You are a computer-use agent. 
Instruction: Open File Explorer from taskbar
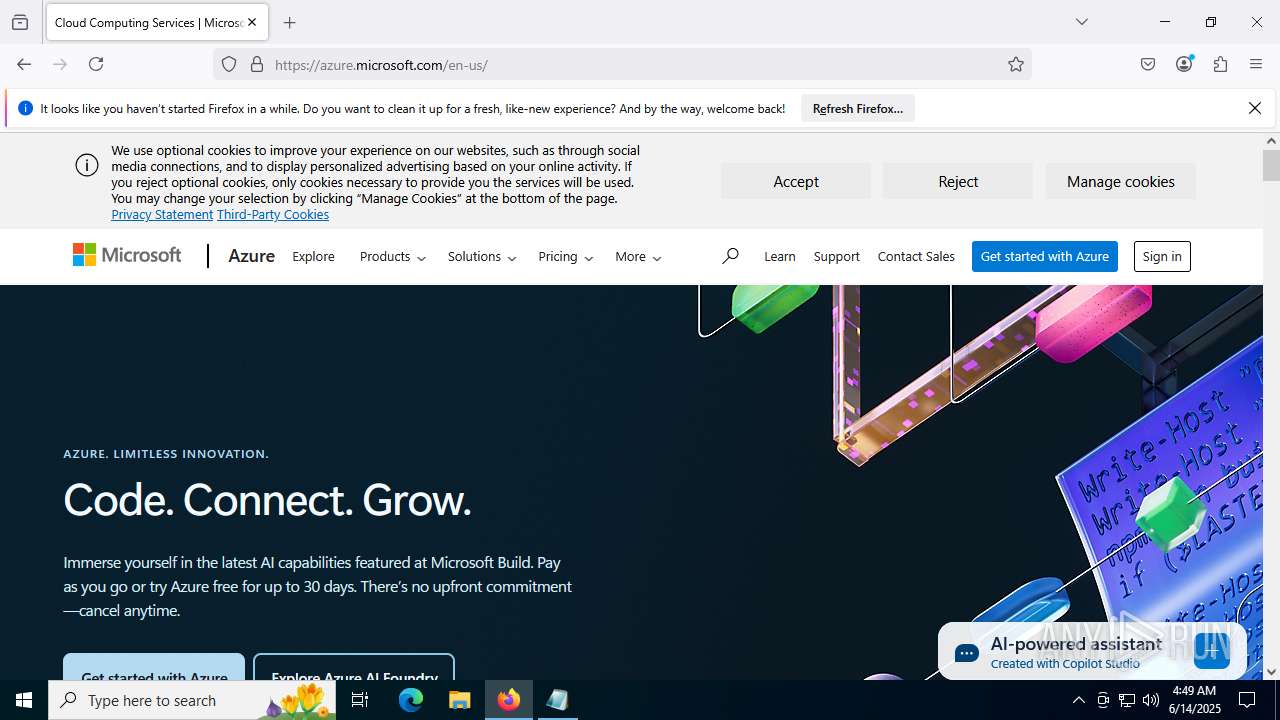click(460, 700)
